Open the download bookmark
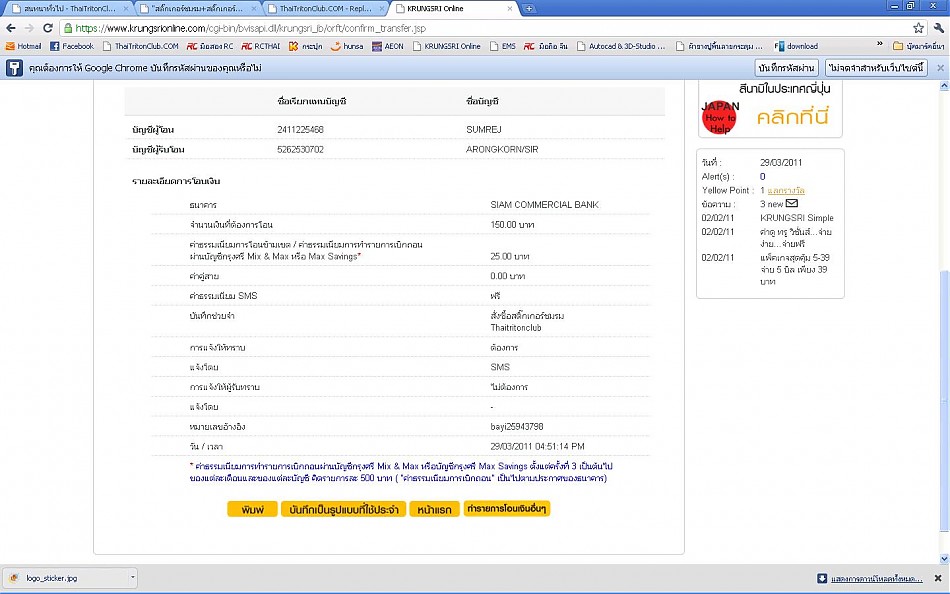Screen dimensions: 950x594 [796, 46]
